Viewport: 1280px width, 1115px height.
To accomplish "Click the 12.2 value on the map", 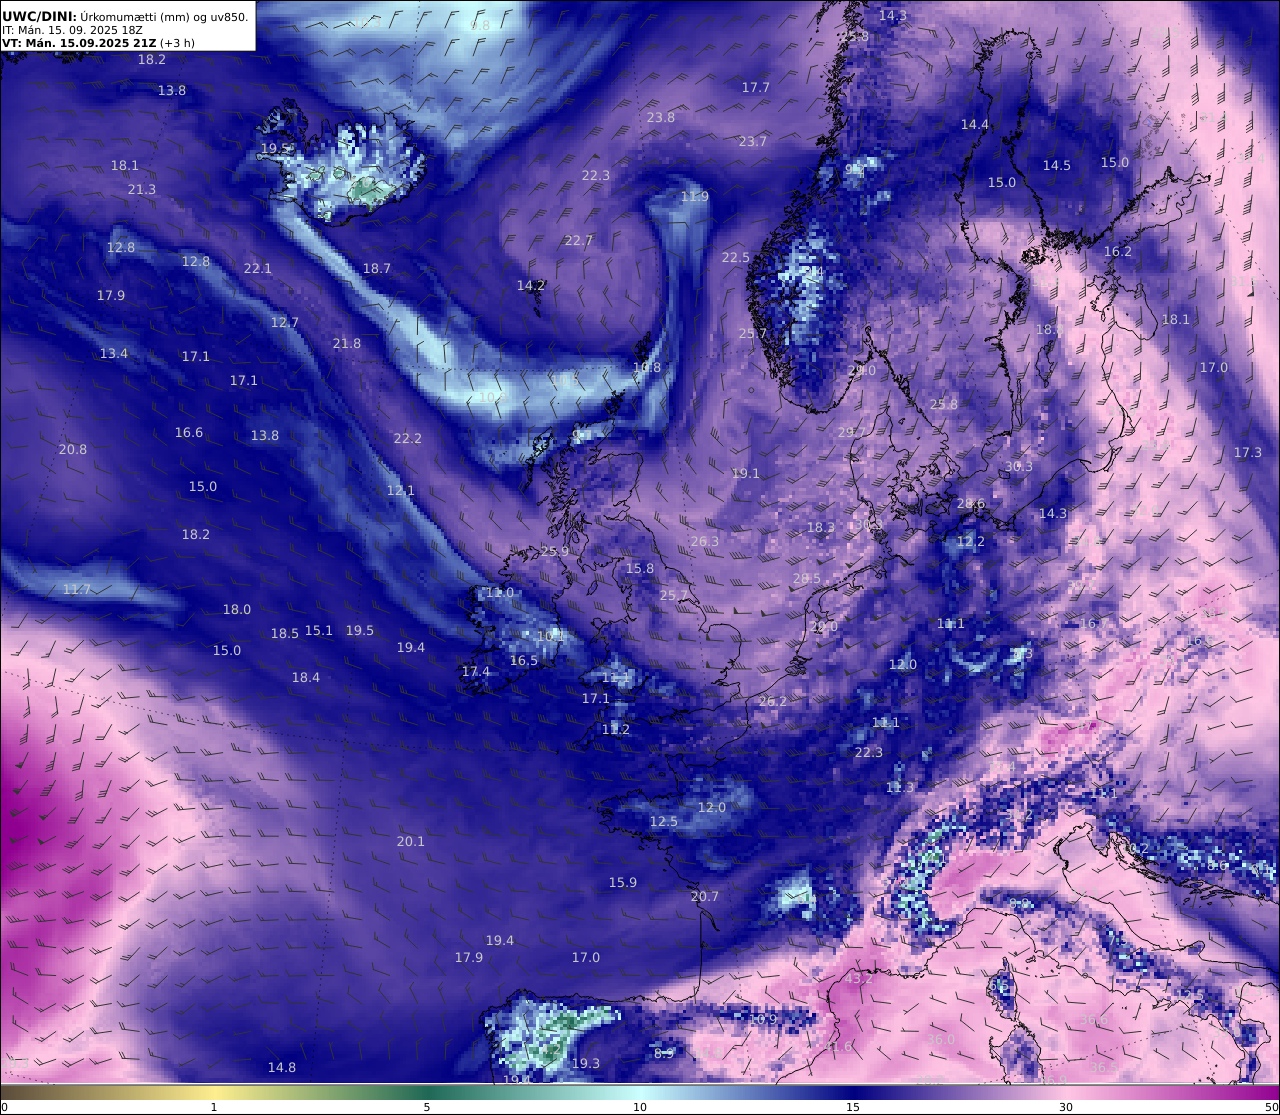I will (971, 541).
